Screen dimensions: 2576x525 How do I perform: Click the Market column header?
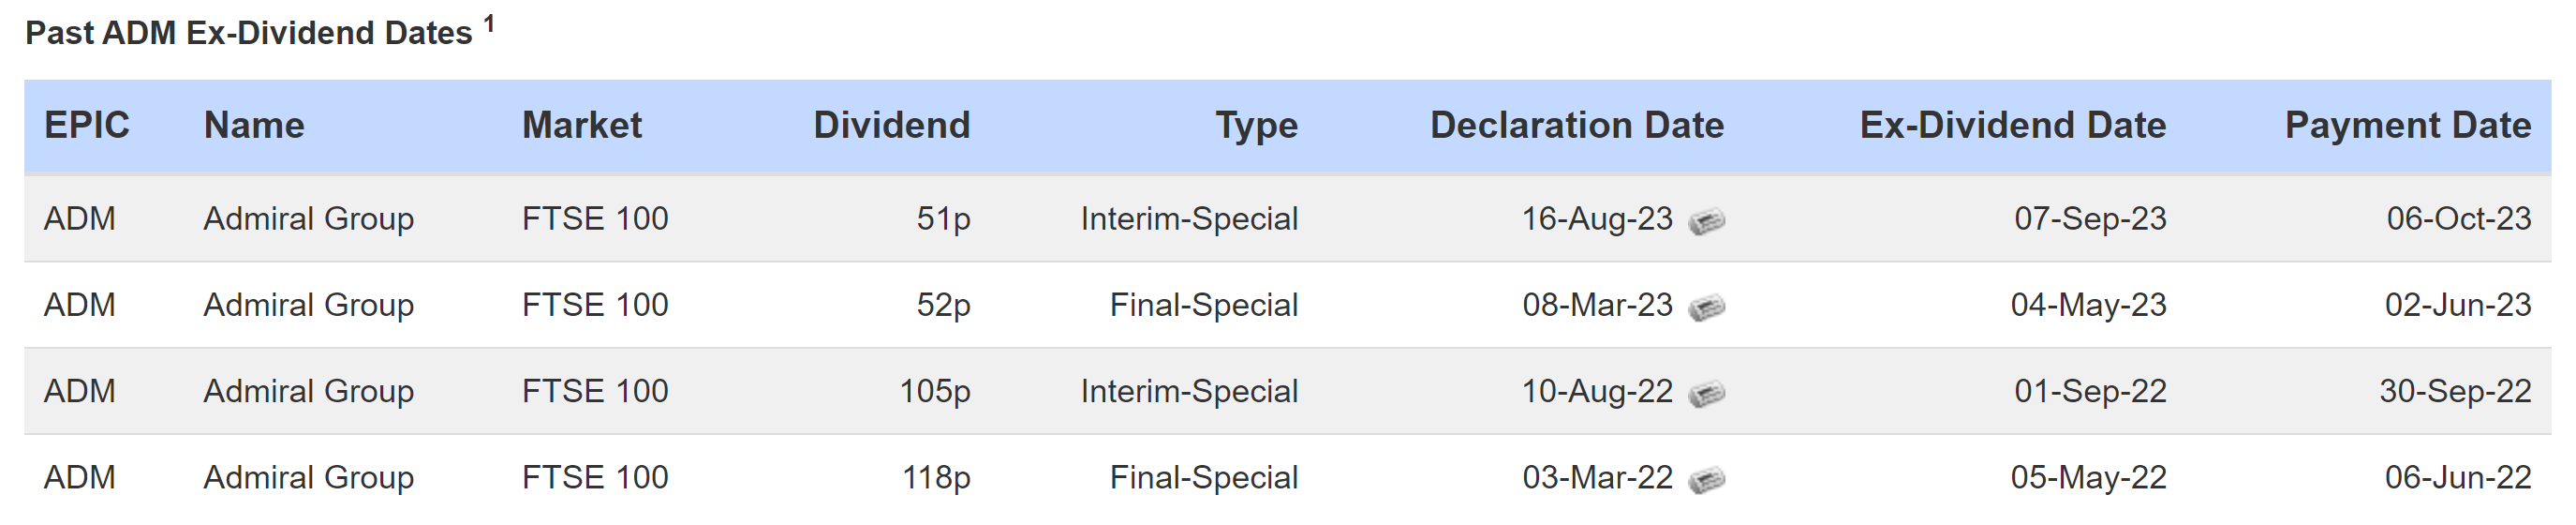coord(582,125)
